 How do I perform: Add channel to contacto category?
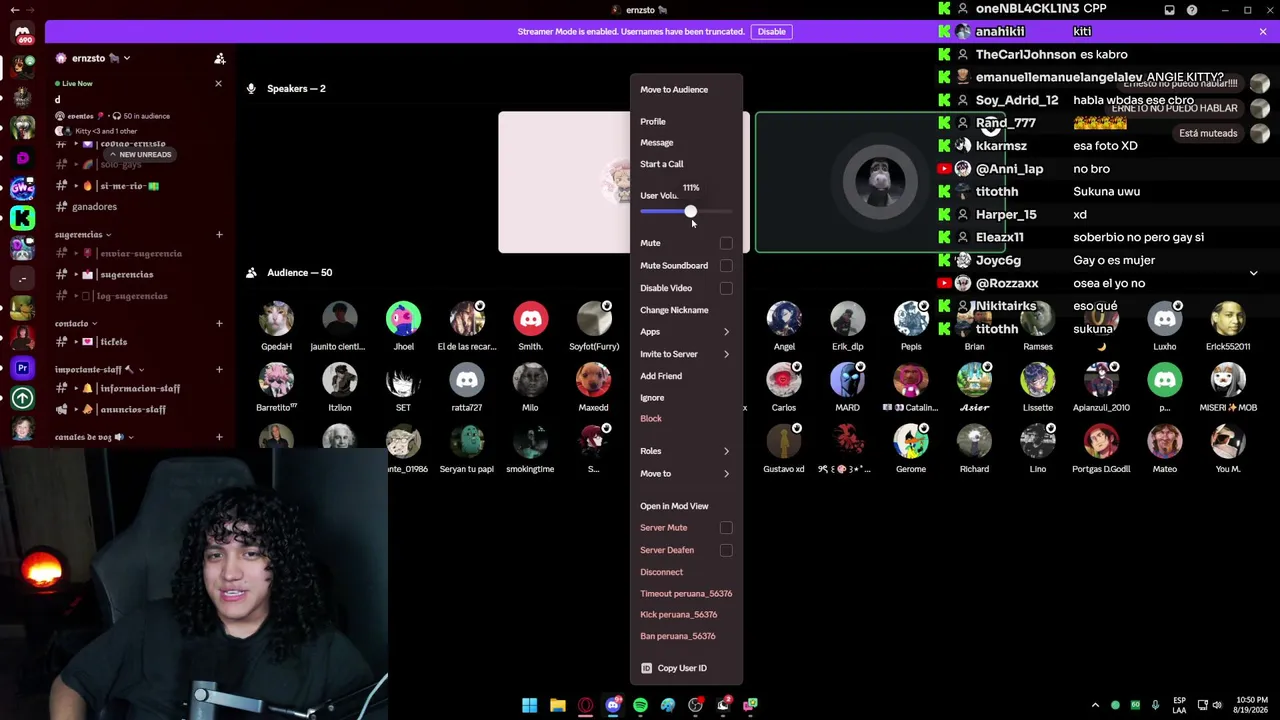[219, 324]
